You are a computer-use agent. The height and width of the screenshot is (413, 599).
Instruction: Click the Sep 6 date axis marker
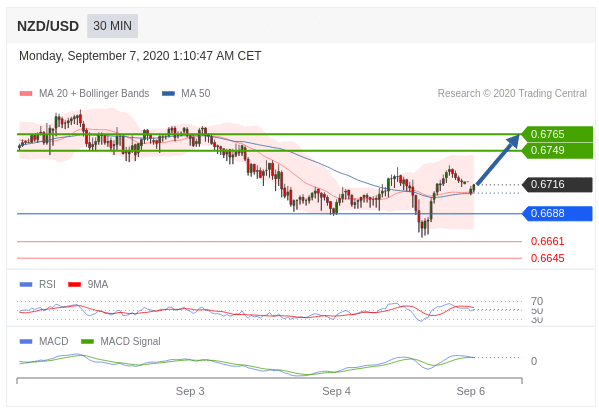point(471,392)
